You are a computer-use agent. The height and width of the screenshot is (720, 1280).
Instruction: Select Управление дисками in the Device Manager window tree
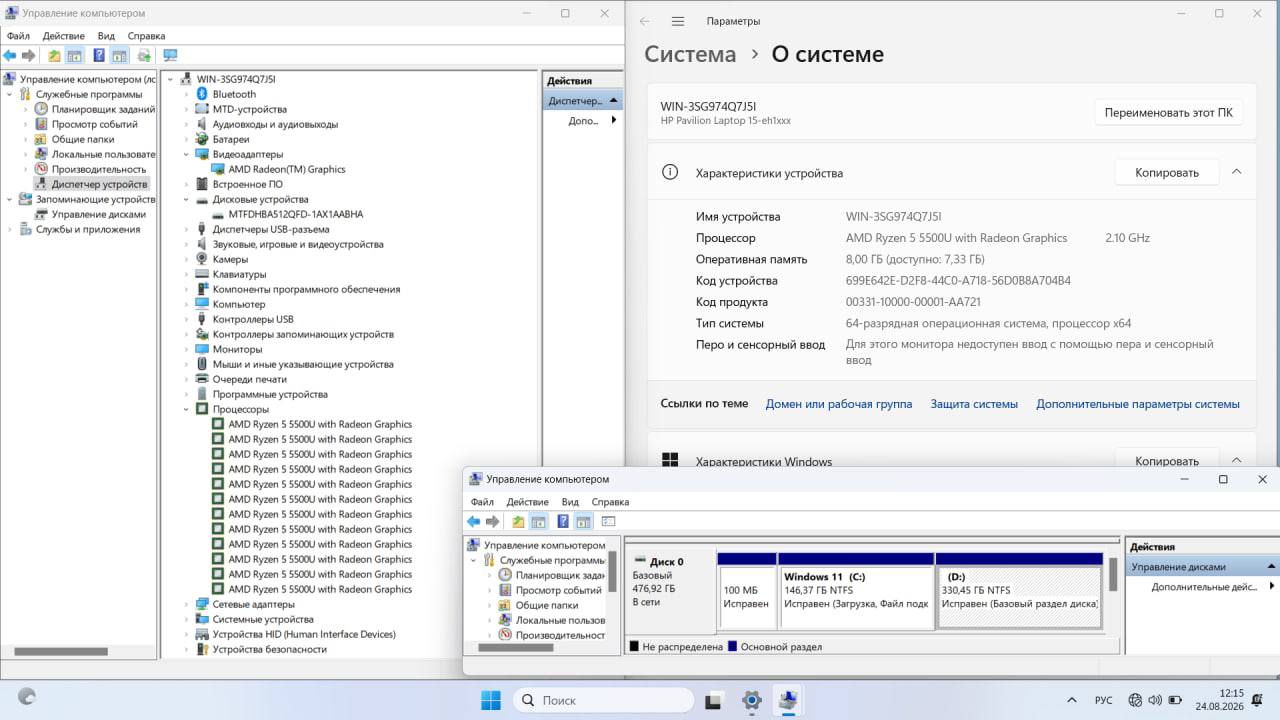pos(99,214)
